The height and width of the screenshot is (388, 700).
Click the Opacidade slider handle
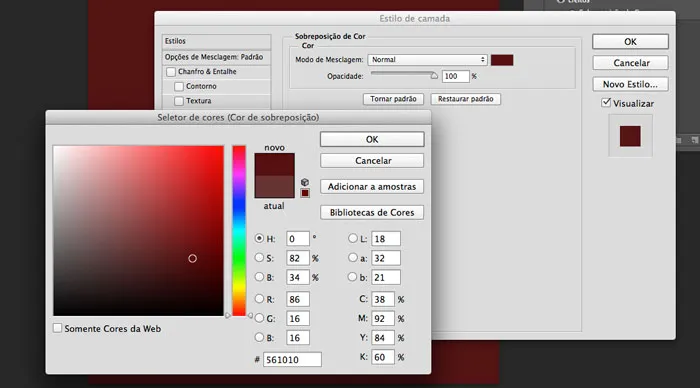click(x=434, y=76)
